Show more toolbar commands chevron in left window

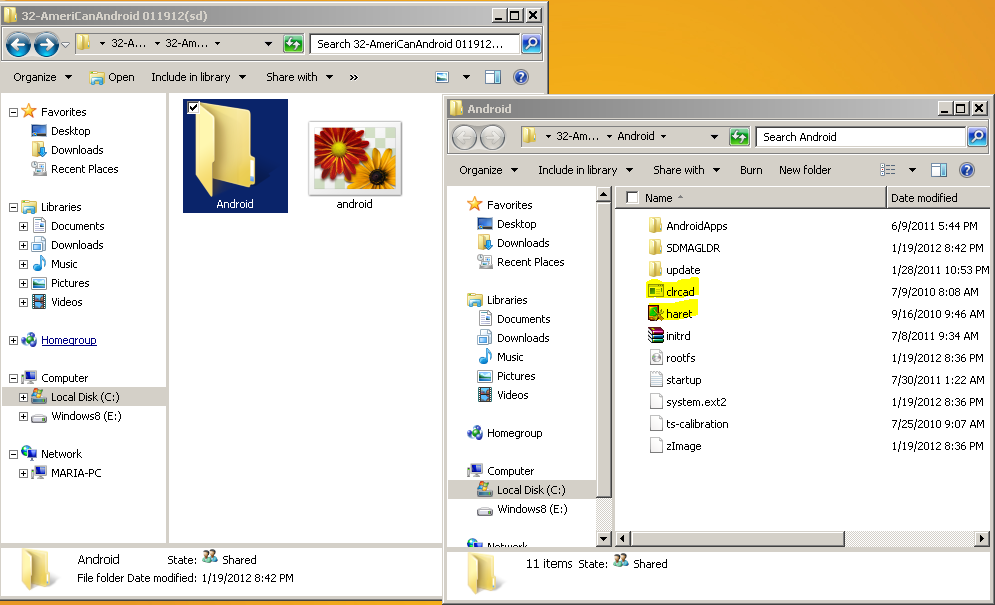point(353,77)
